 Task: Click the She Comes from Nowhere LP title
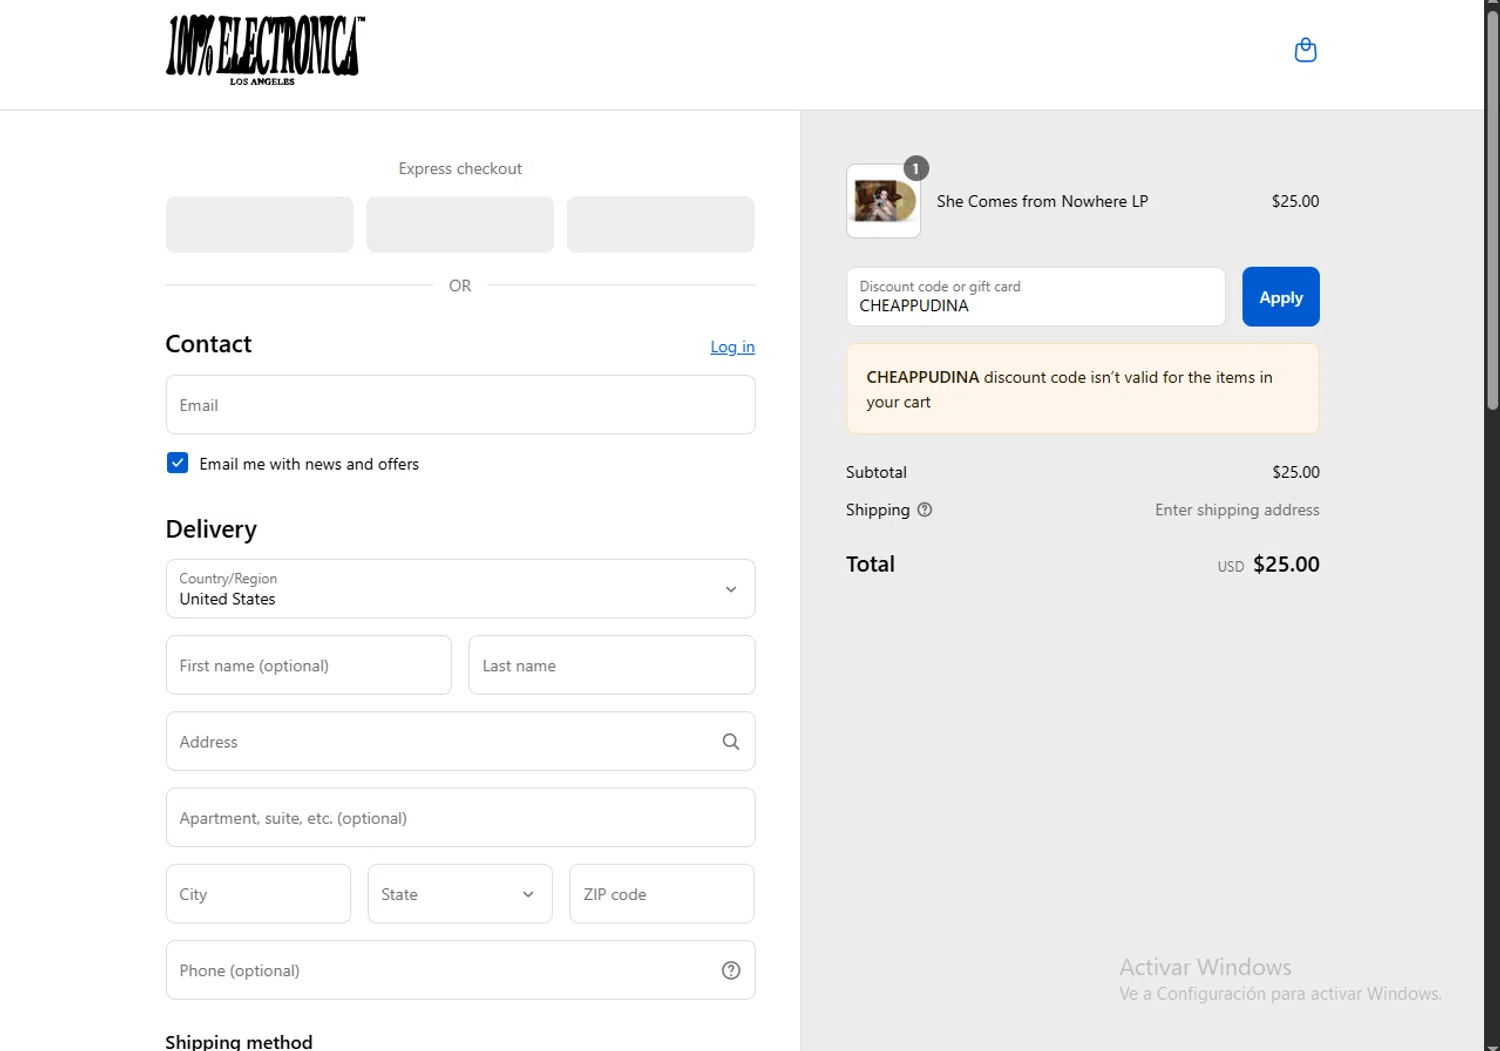point(1042,201)
